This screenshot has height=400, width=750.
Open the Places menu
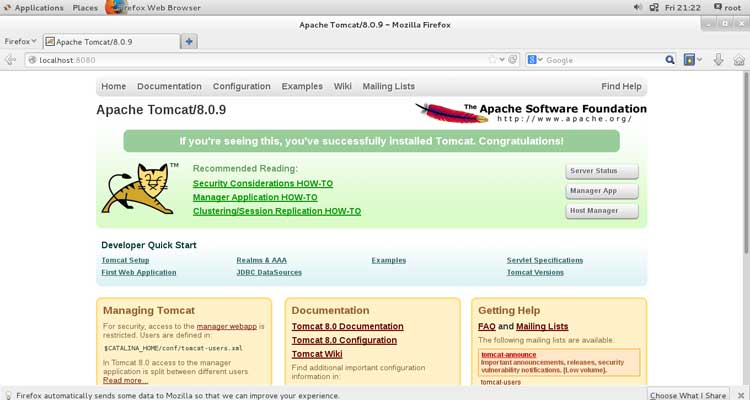point(85,8)
